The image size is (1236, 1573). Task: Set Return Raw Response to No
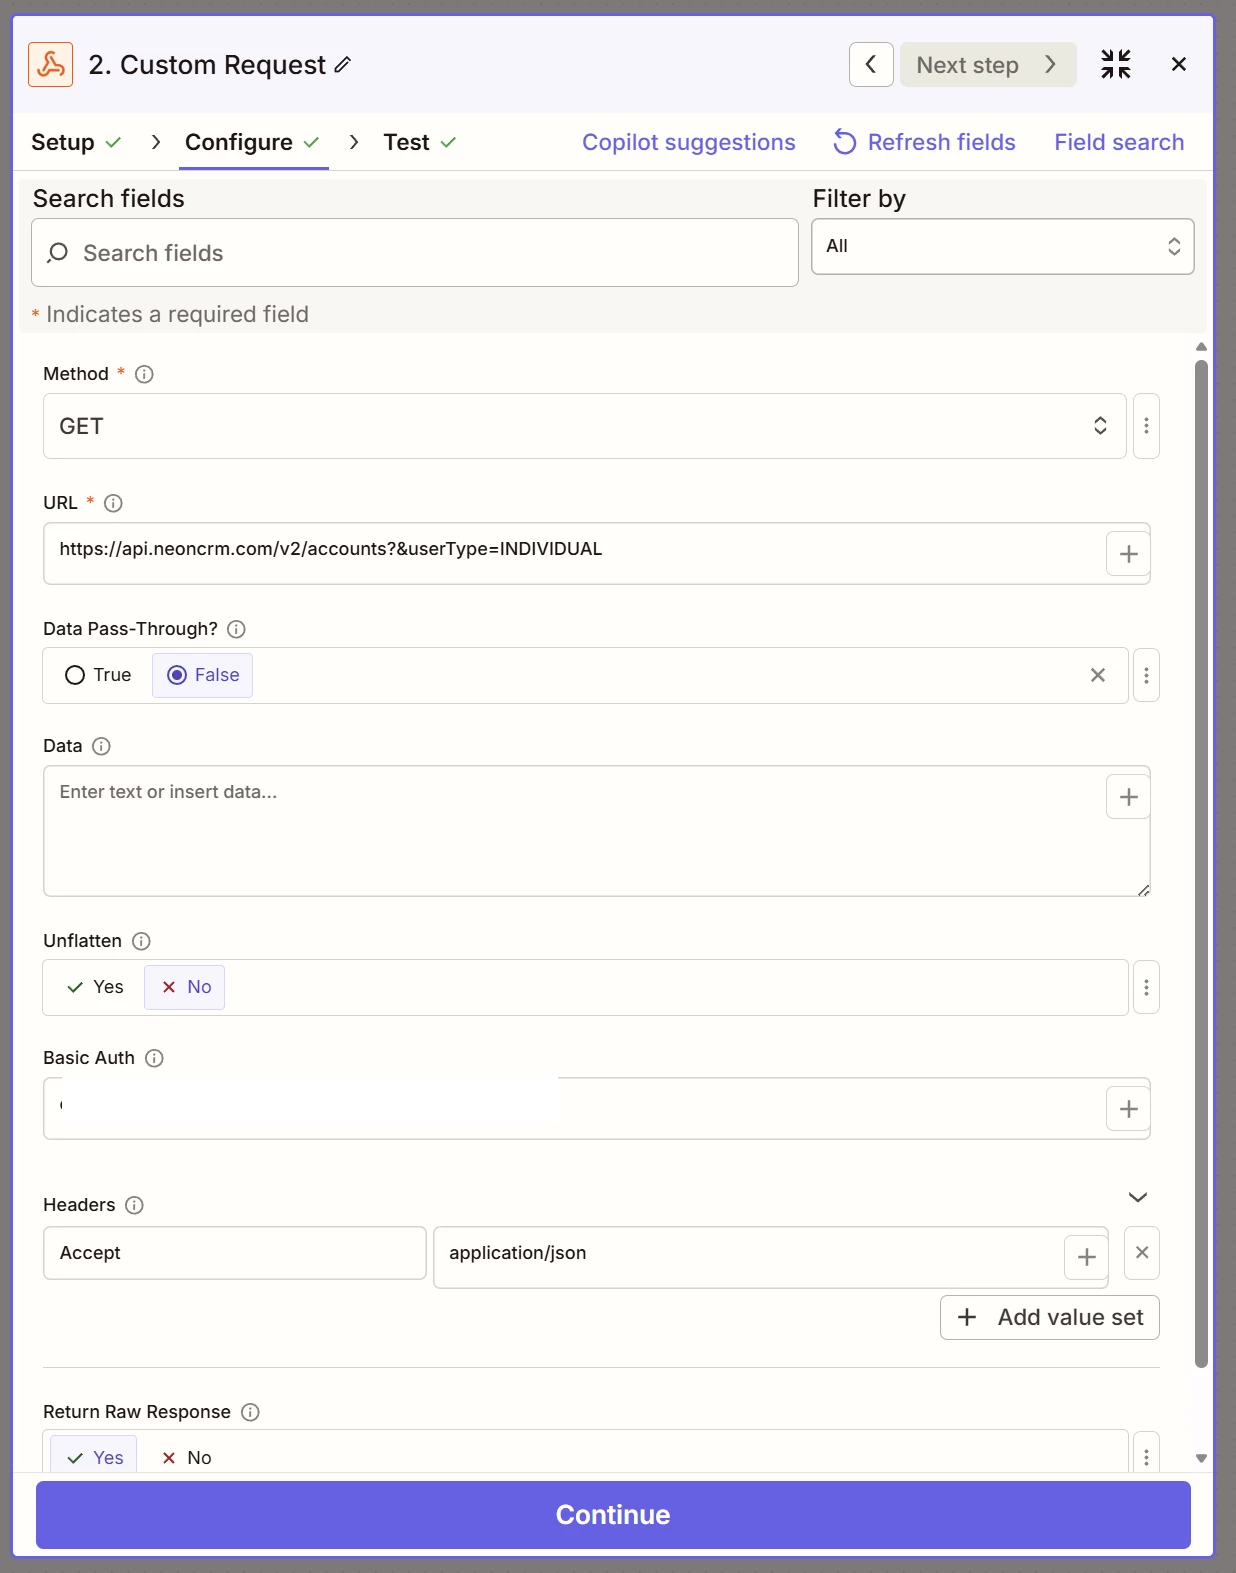pyautogui.click(x=187, y=1457)
